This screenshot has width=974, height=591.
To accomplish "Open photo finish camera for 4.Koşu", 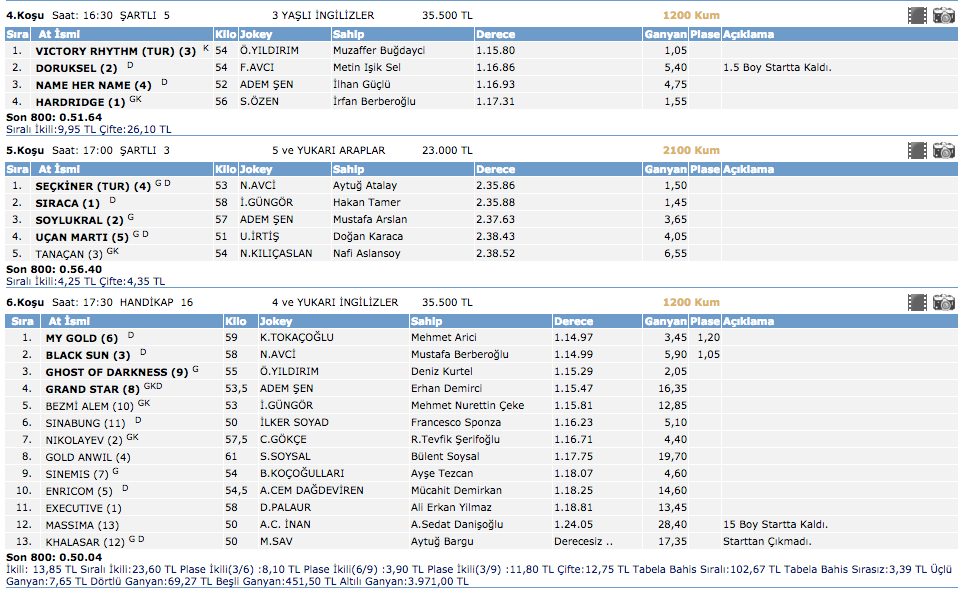I will click(x=943, y=15).
